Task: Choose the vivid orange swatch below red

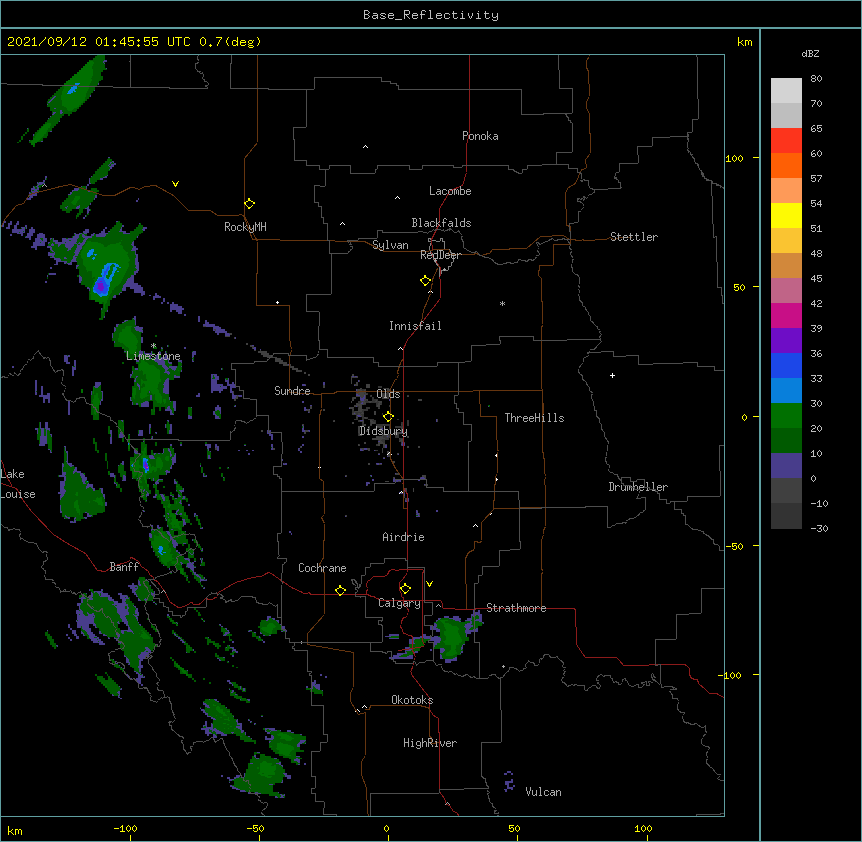Action: coord(786,165)
